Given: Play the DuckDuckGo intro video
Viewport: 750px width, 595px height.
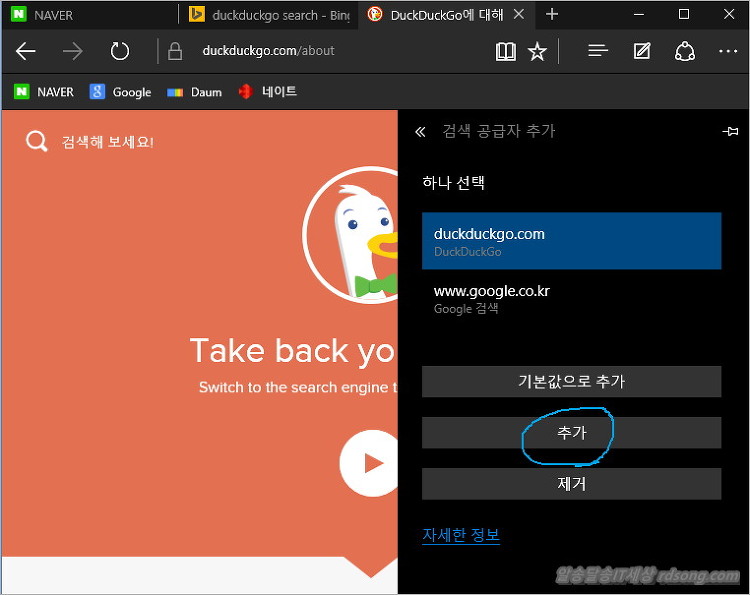Looking at the screenshot, I should [372, 463].
